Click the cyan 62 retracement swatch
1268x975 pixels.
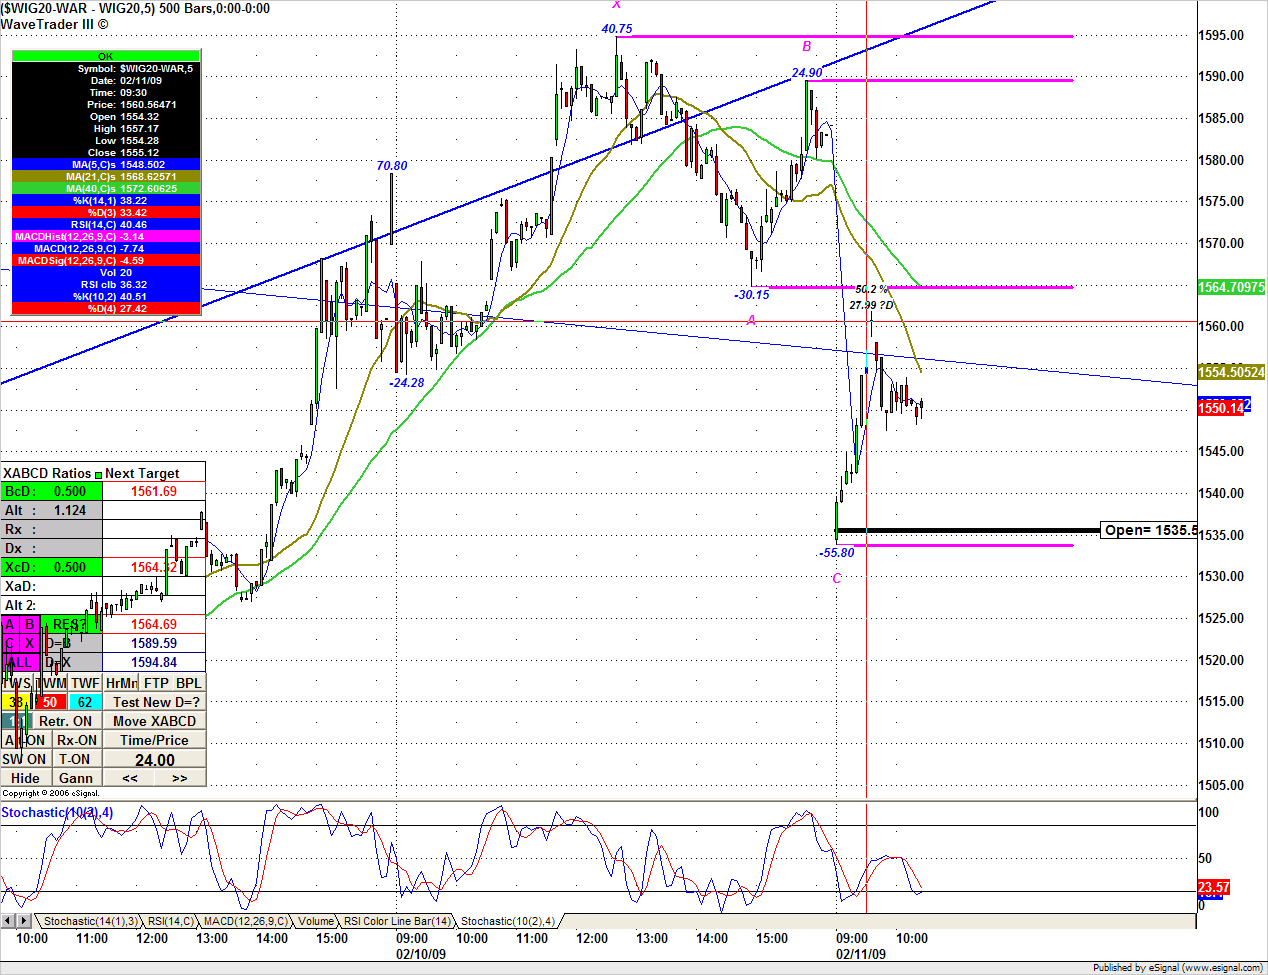click(x=85, y=702)
